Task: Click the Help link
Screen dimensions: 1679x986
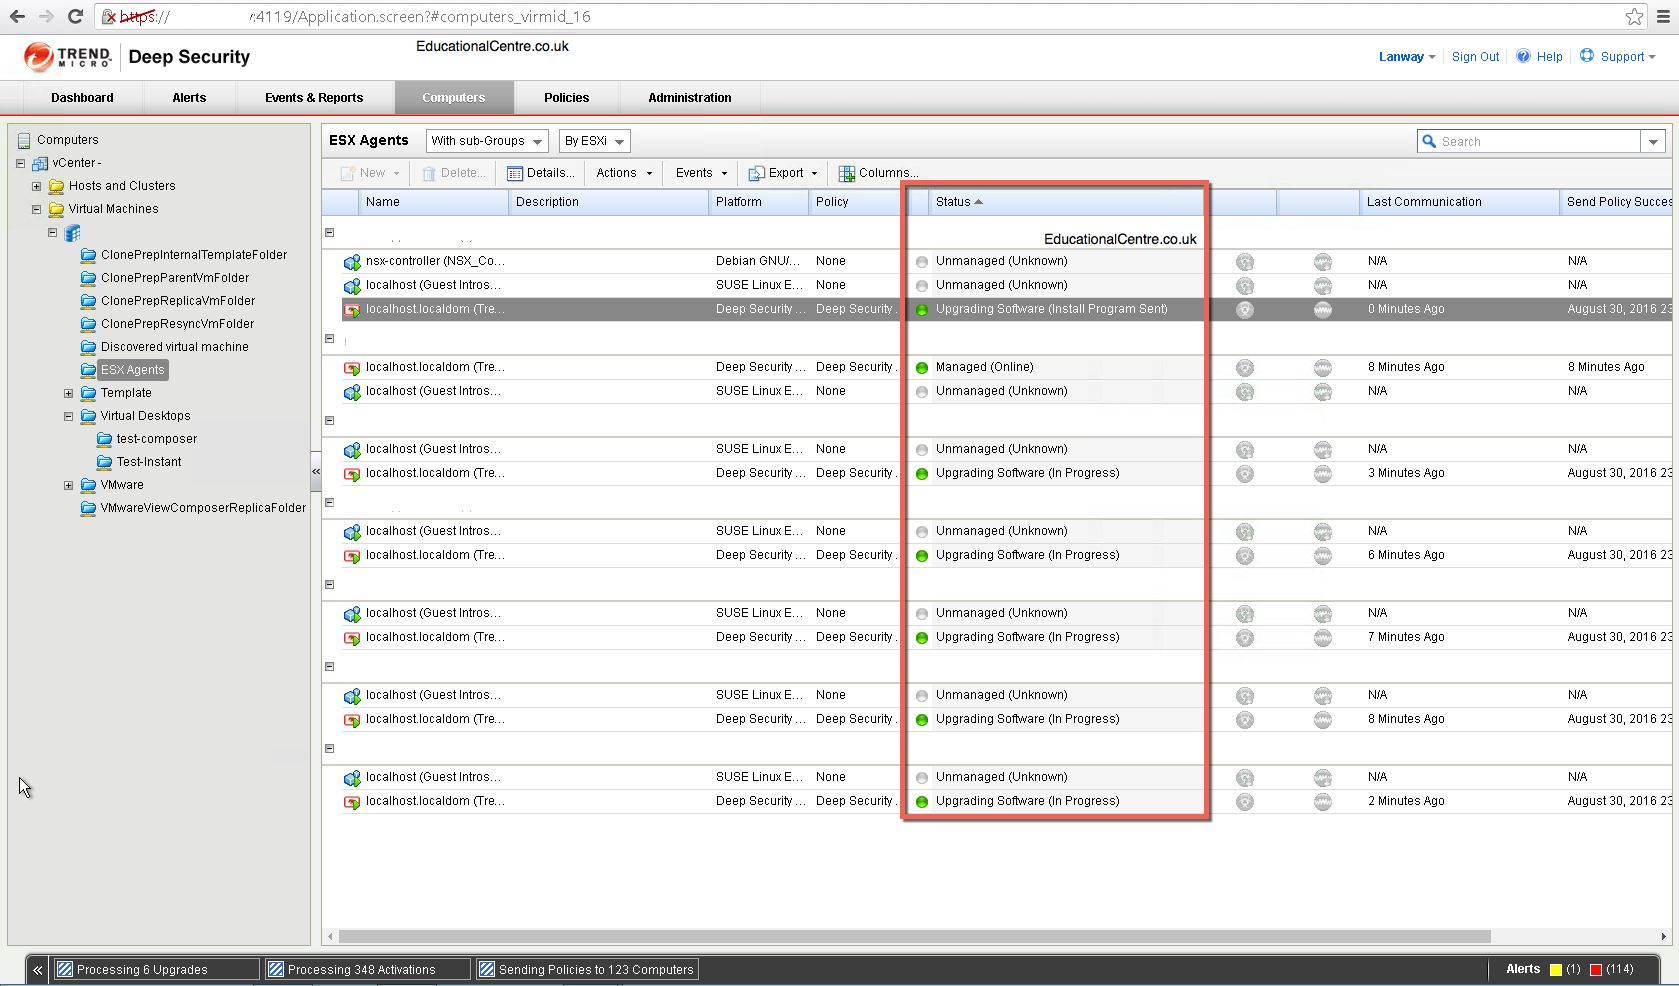Action: click(x=1549, y=57)
